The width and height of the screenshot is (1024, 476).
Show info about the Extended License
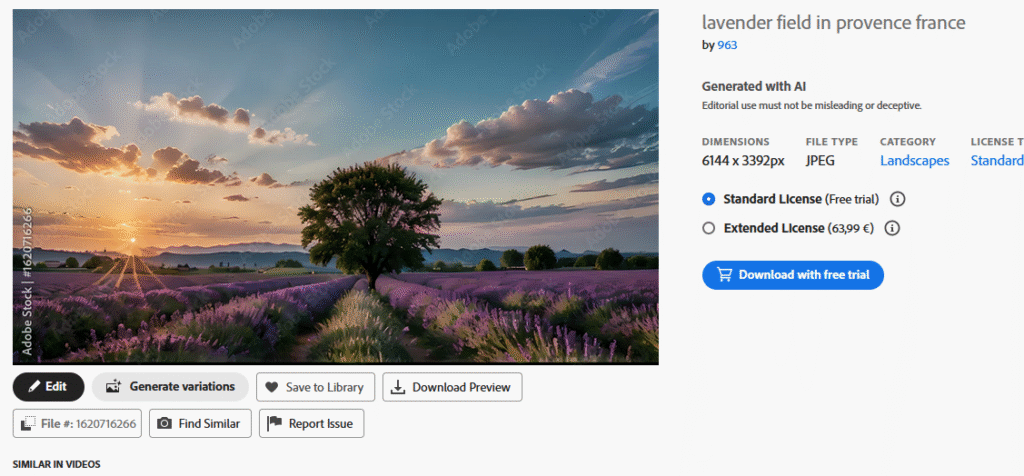click(892, 228)
